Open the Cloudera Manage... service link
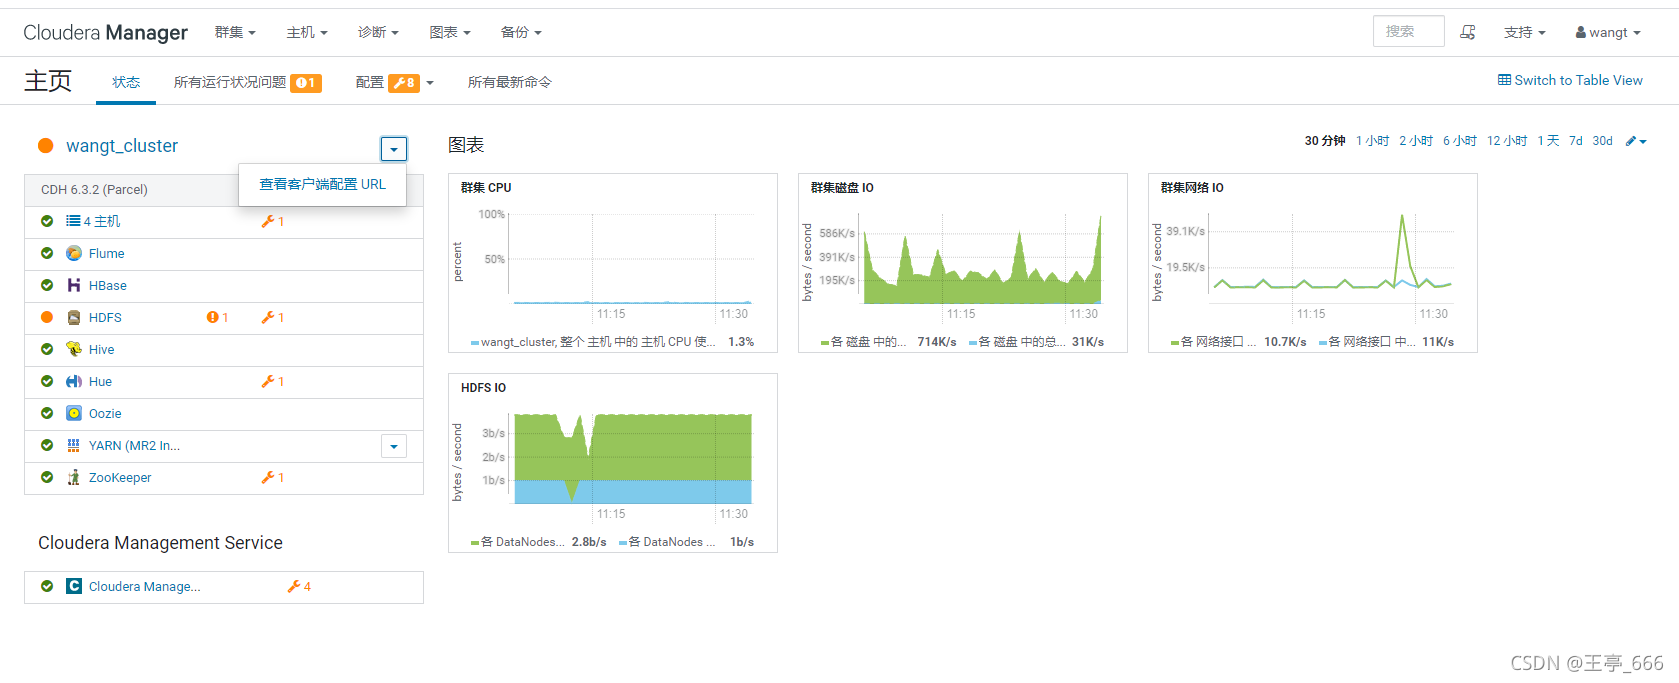The image size is (1679, 683). (145, 586)
